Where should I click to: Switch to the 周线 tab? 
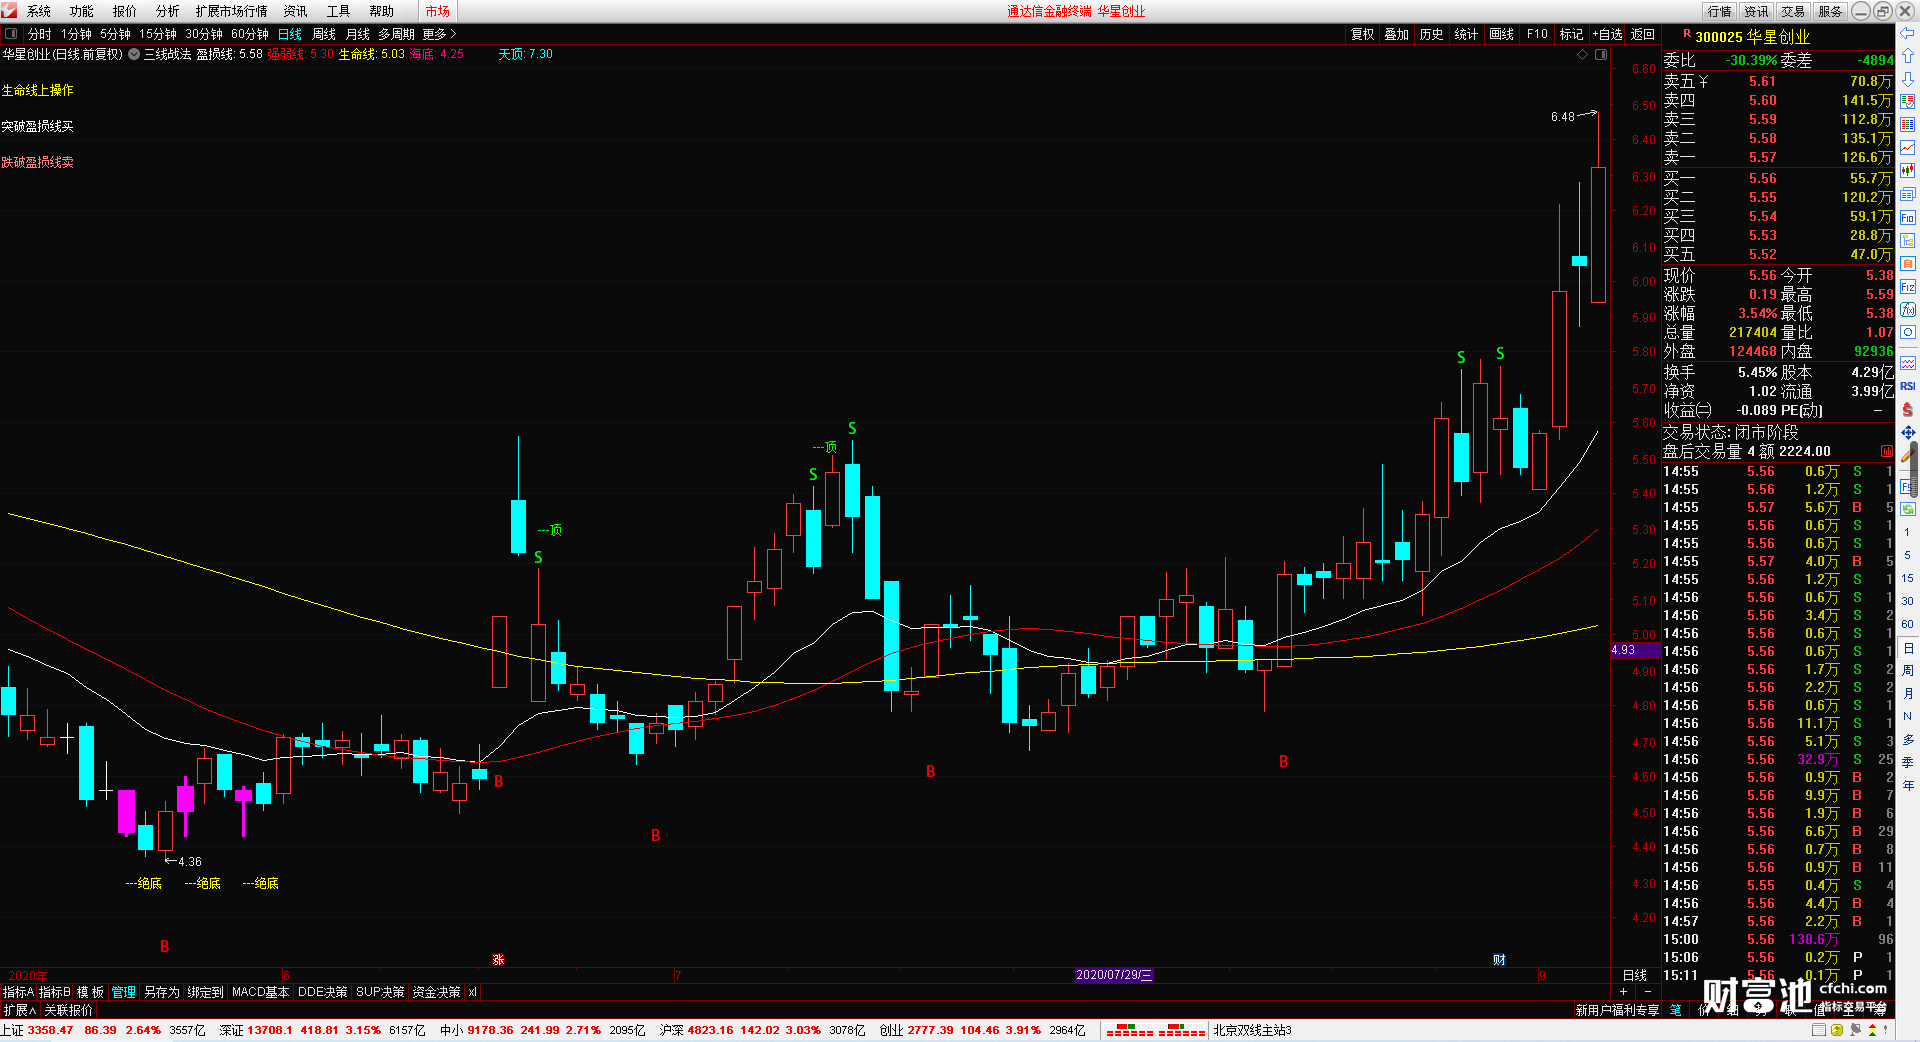point(324,34)
